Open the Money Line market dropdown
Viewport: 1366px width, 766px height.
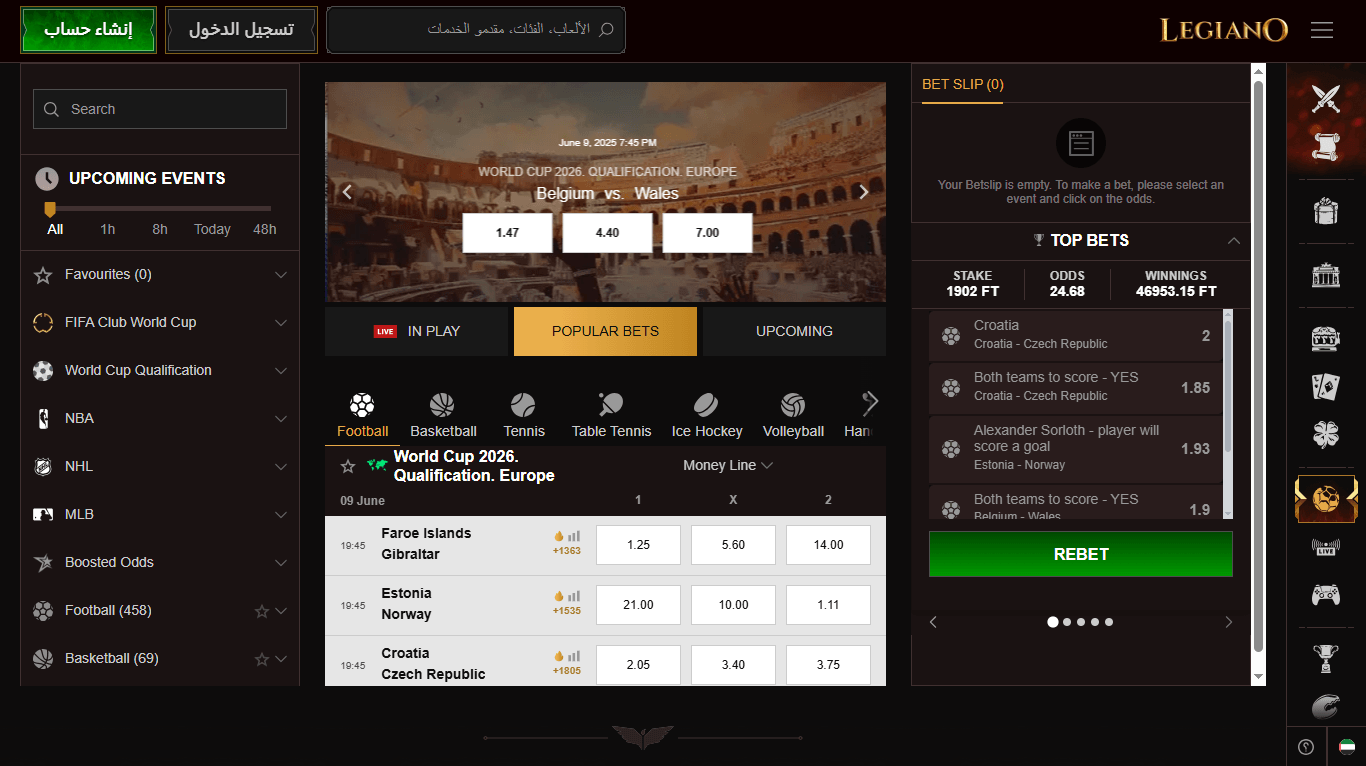pos(728,465)
